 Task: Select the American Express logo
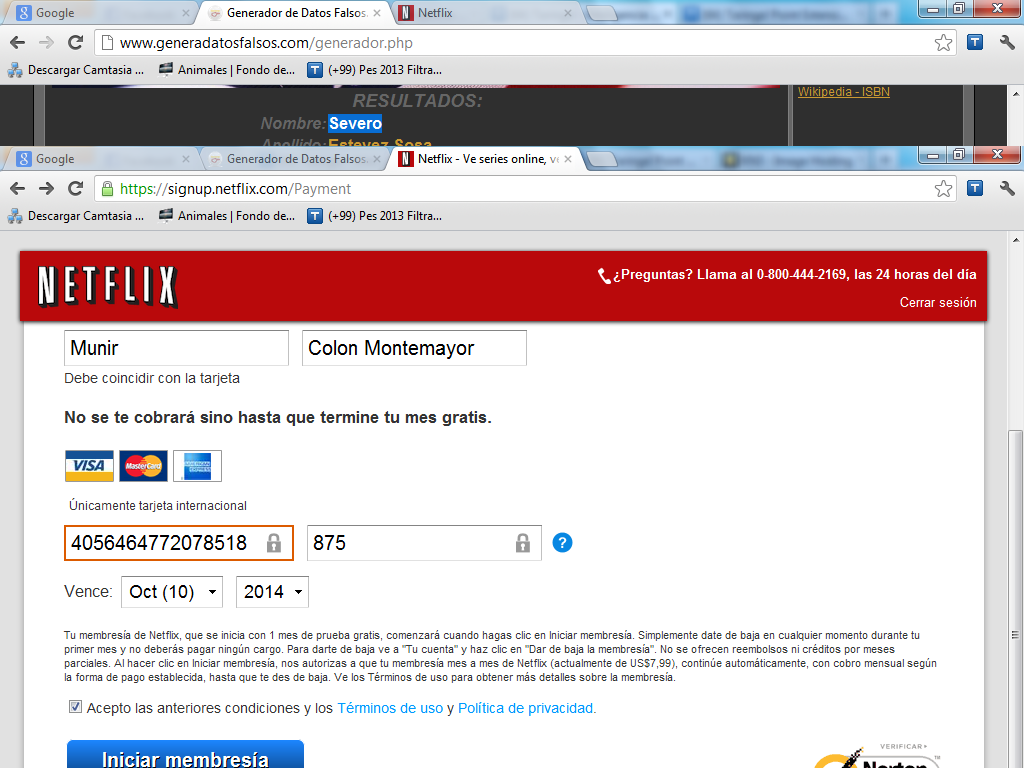pyautogui.click(x=197, y=466)
